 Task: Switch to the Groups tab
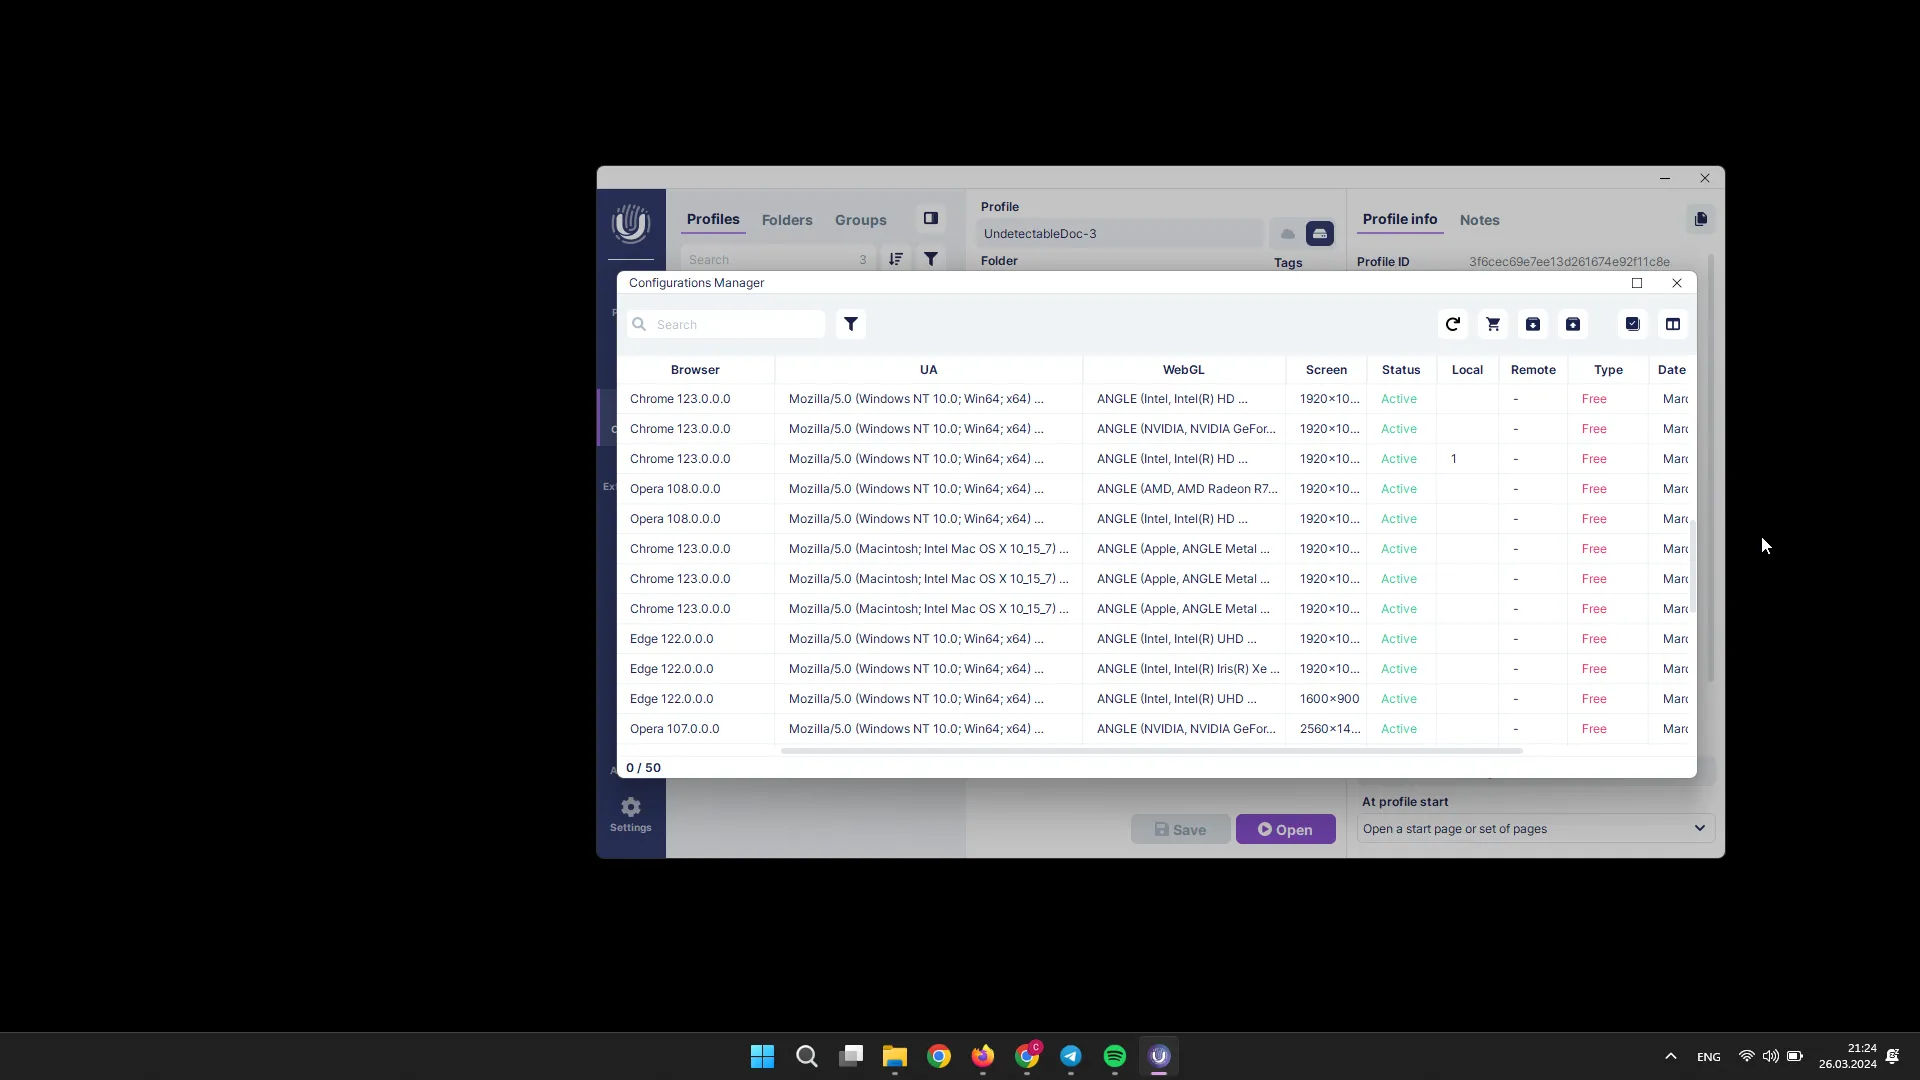861,220
